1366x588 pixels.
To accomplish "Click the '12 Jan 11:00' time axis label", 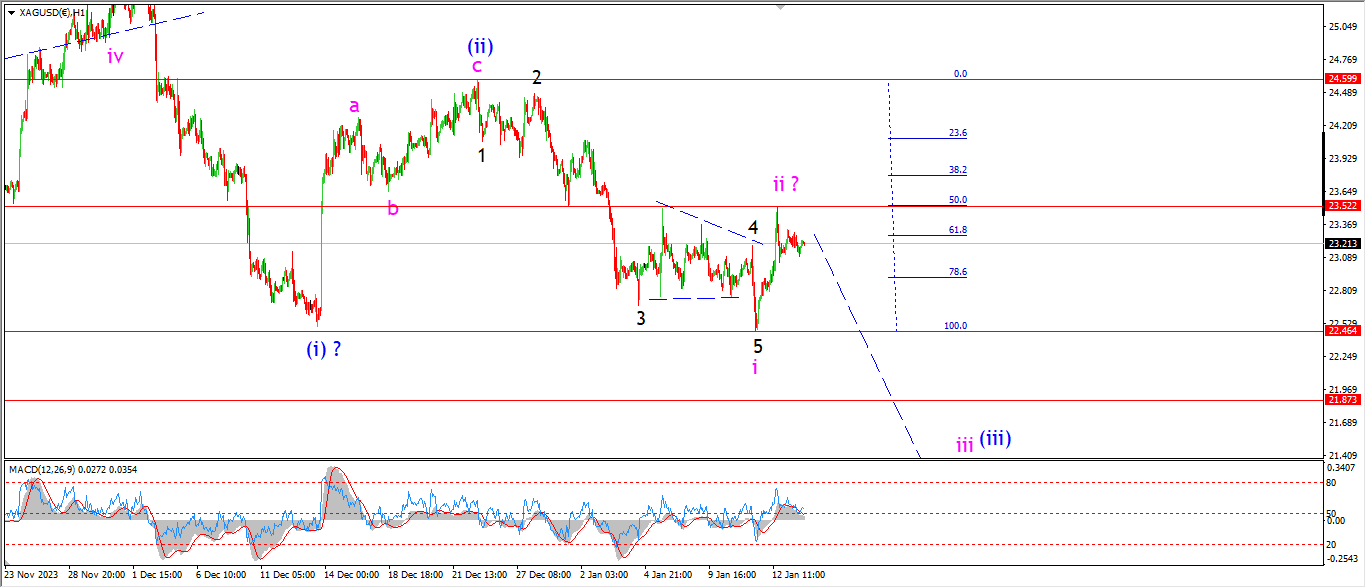I will (x=798, y=575).
